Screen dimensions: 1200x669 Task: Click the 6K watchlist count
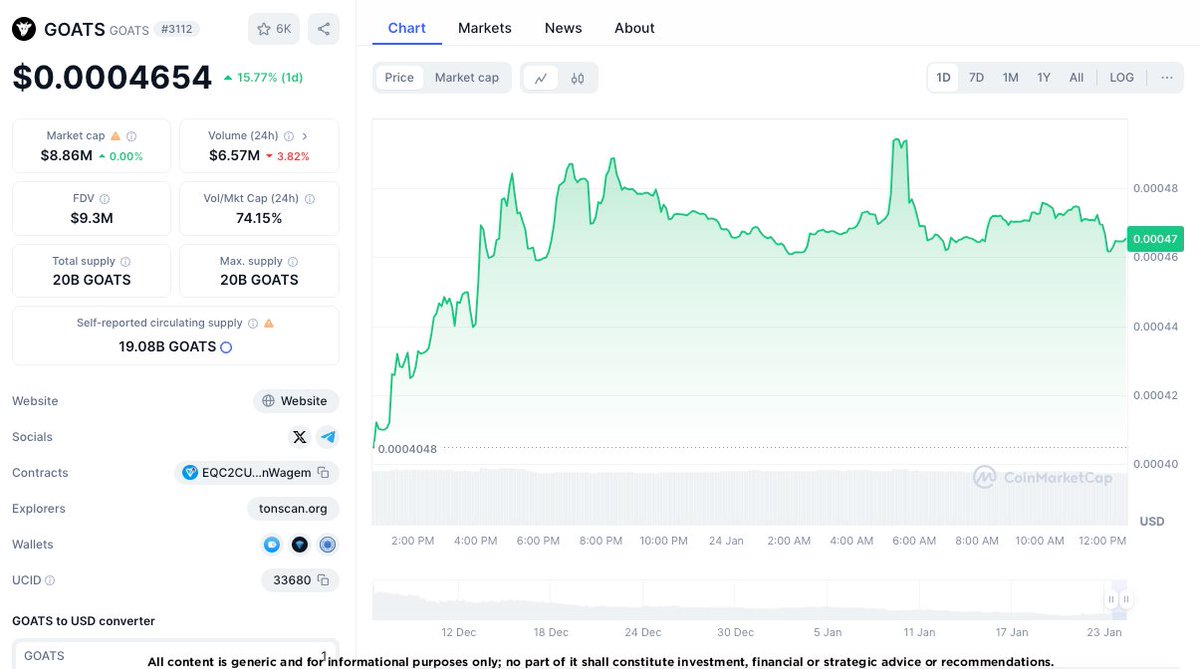pos(284,29)
